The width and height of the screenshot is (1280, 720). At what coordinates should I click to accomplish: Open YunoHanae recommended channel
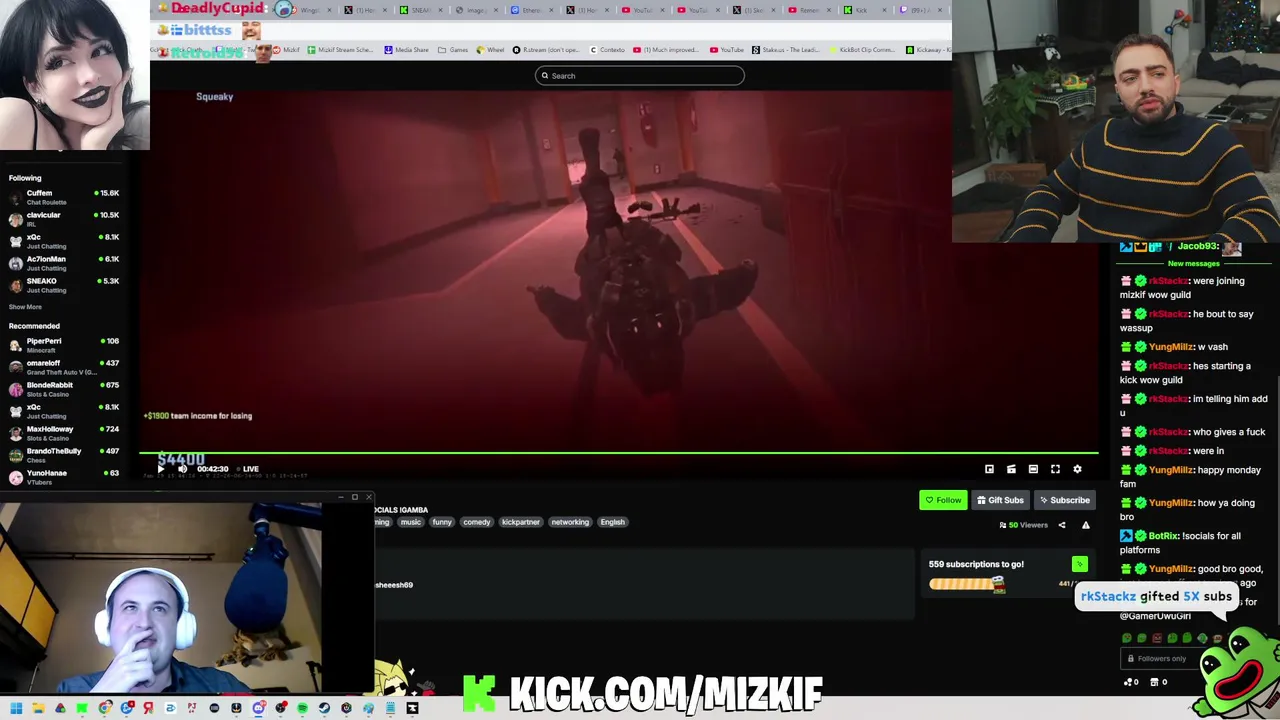click(64, 477)
